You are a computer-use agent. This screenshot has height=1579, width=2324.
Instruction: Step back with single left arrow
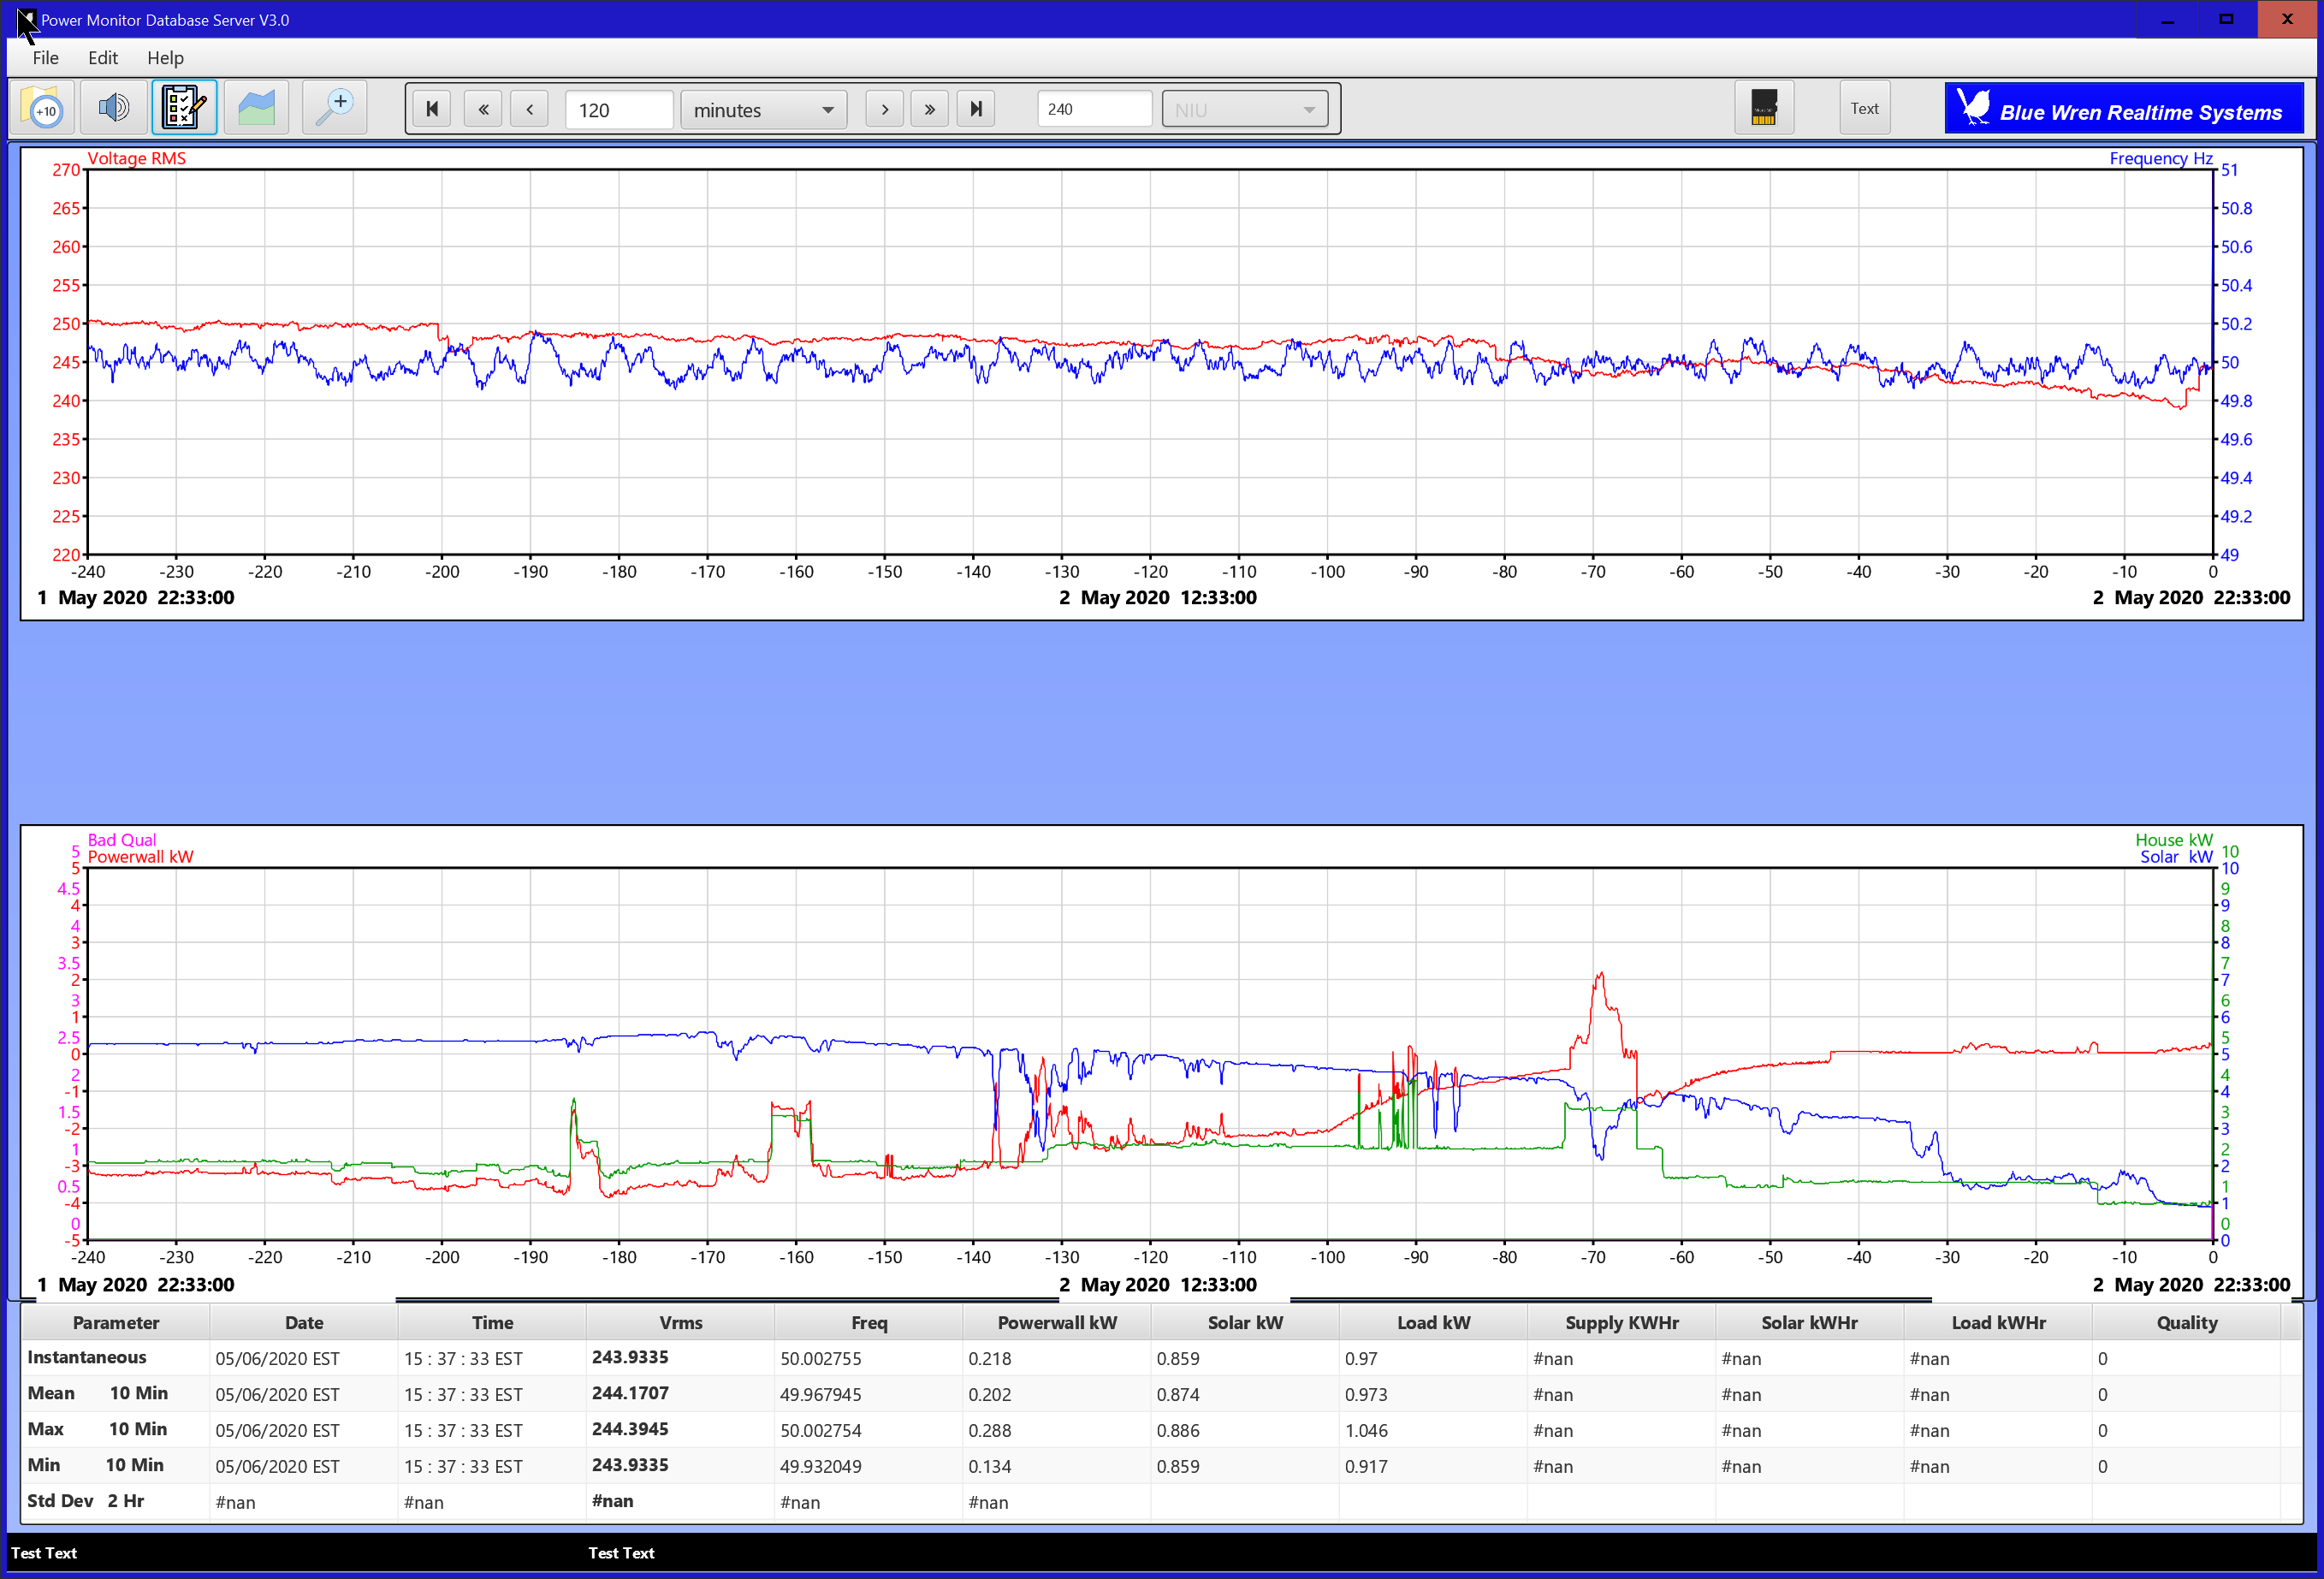pyautogui.click(x=529, y=109)
